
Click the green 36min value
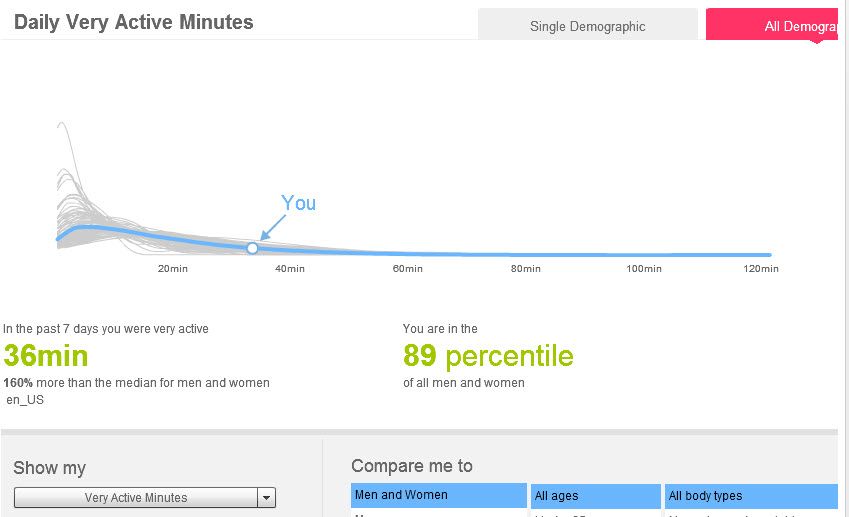click(46, 356)
